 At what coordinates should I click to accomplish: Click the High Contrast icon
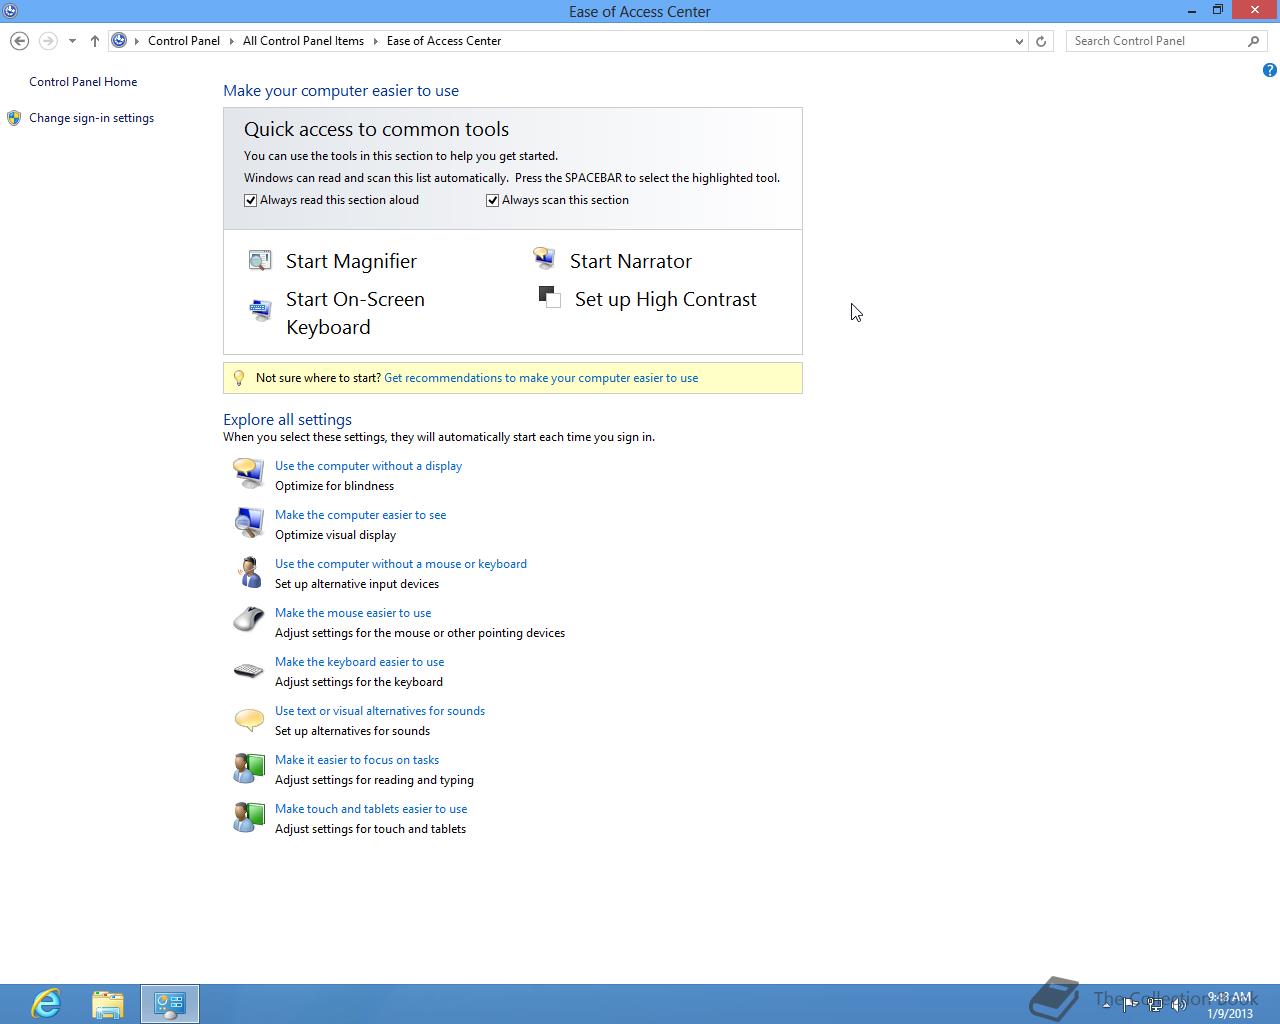point(549,297)
